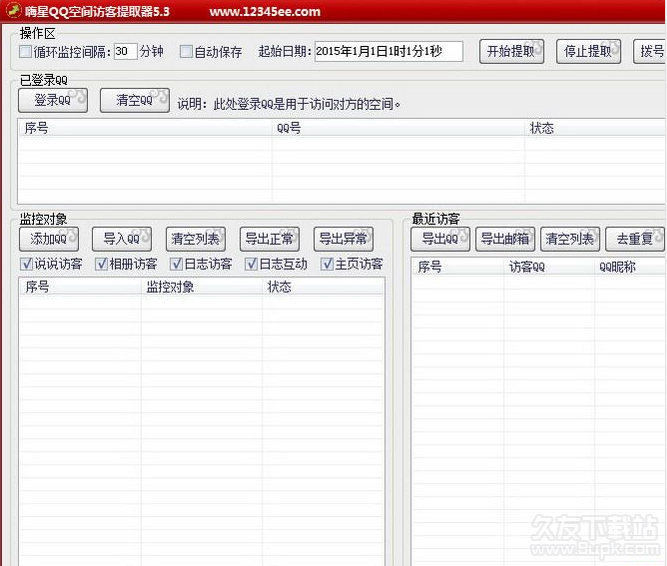667x566 pixels.
Task: Uncheck the 日志互动 checkbox
Action: [x=251, y=264]
